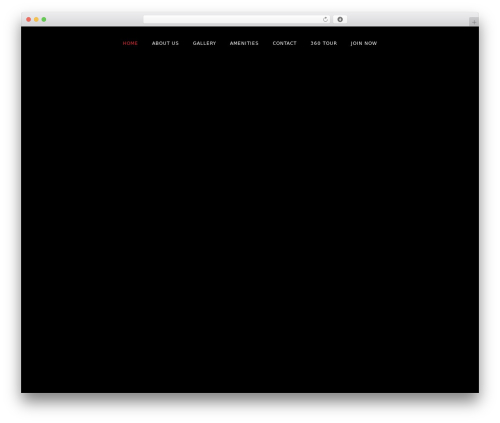Maximize the browser using the green button
Viewport: 500px width, 423px height.
click(x=44, y=19)
